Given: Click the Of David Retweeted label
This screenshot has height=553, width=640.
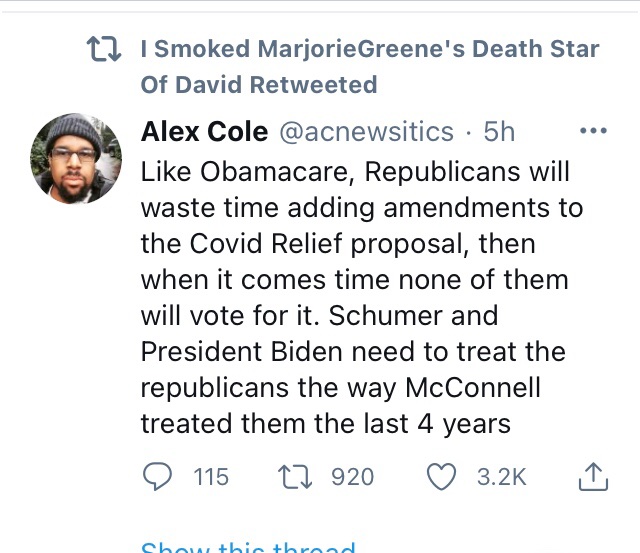Looking at the screenshot, I should pyautogui.click(x=259, y=84).
